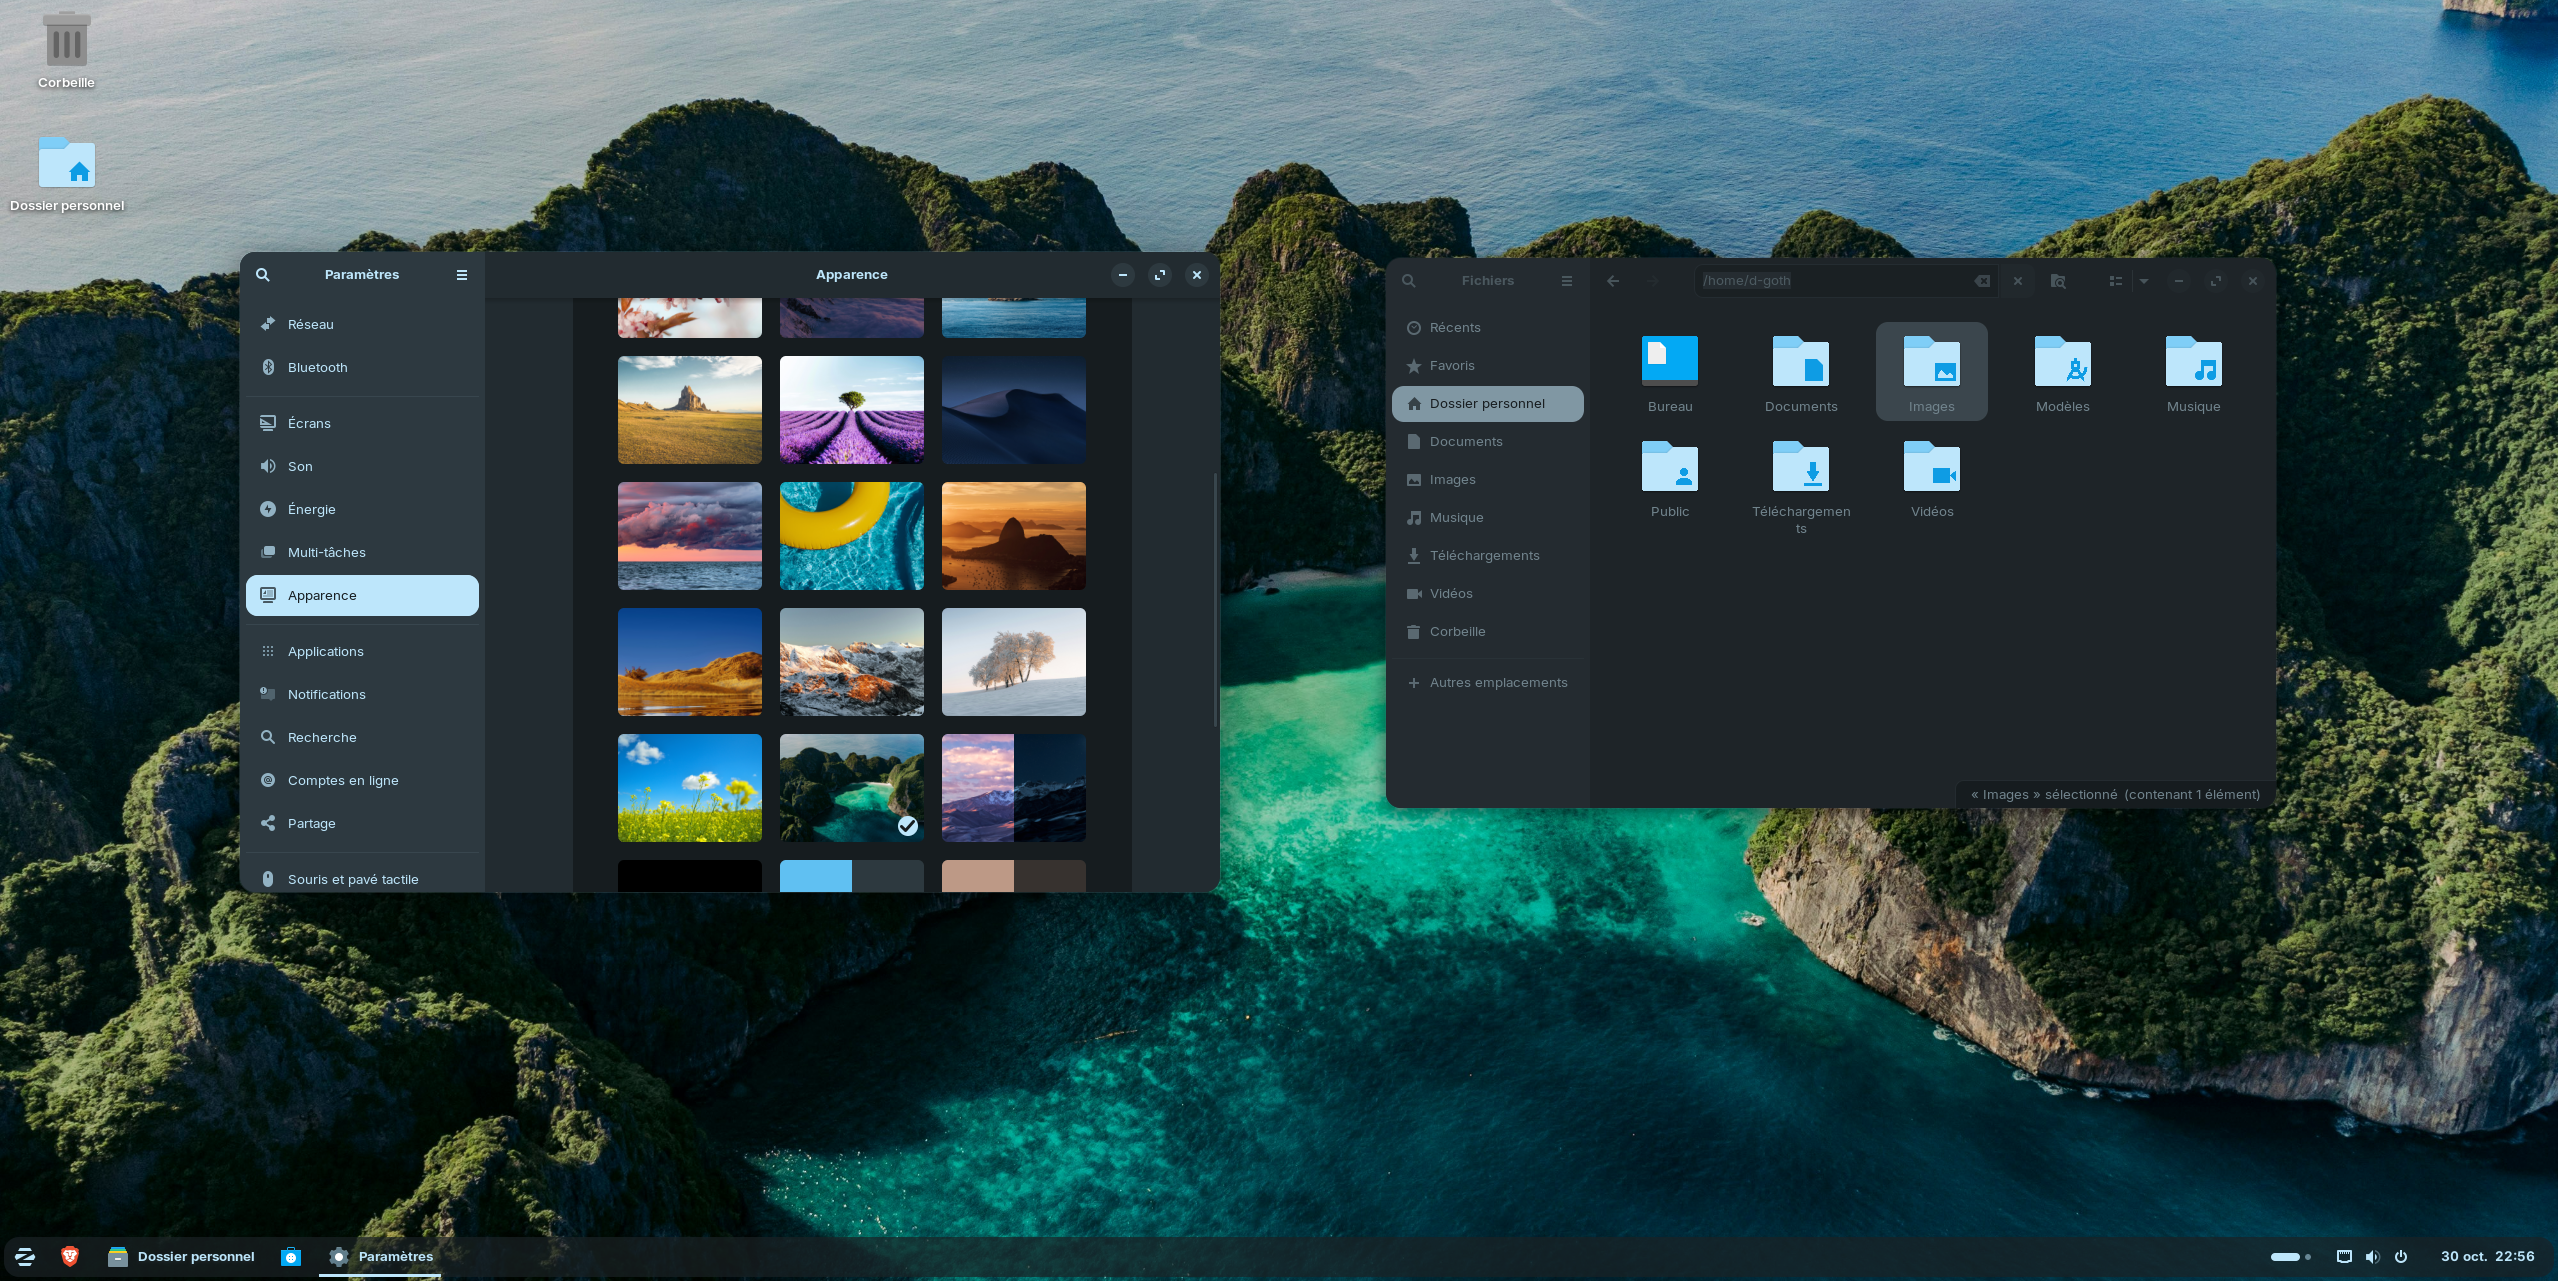Screen dimensions: 2558x1281
Task: Click the Bluetooth settings icon entry
Action: [x=268, y=367]
